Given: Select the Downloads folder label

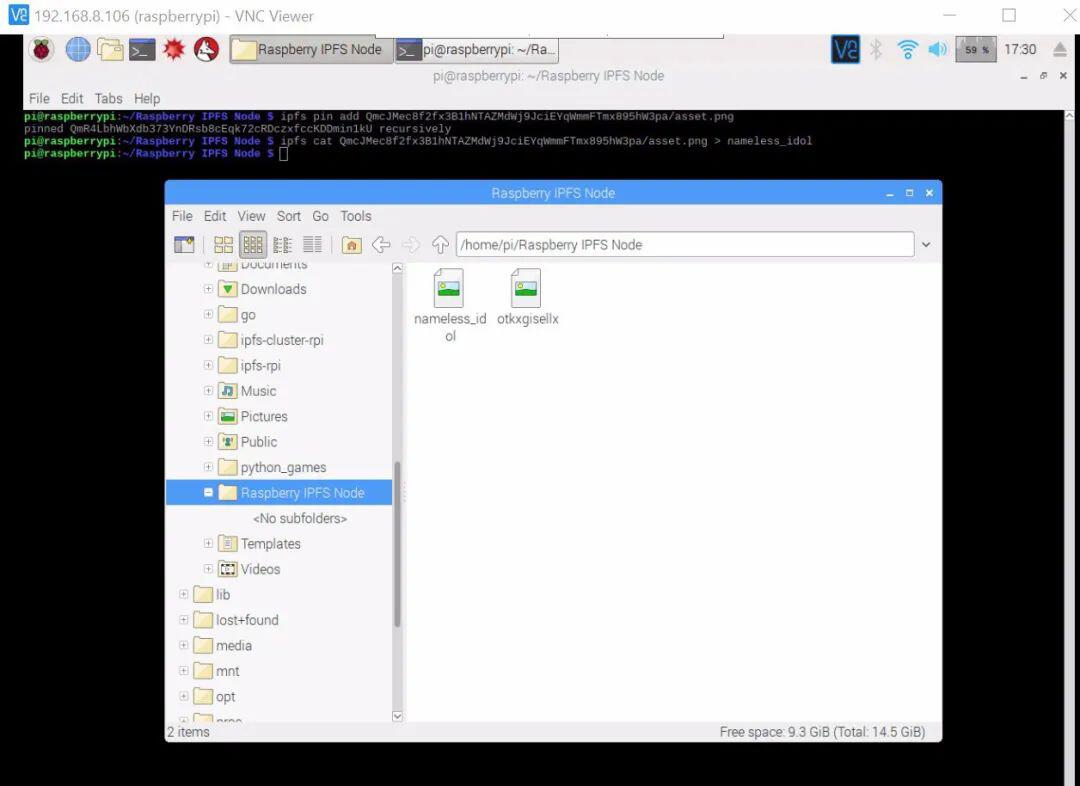Looking at the screenshot, I should 273,289.
